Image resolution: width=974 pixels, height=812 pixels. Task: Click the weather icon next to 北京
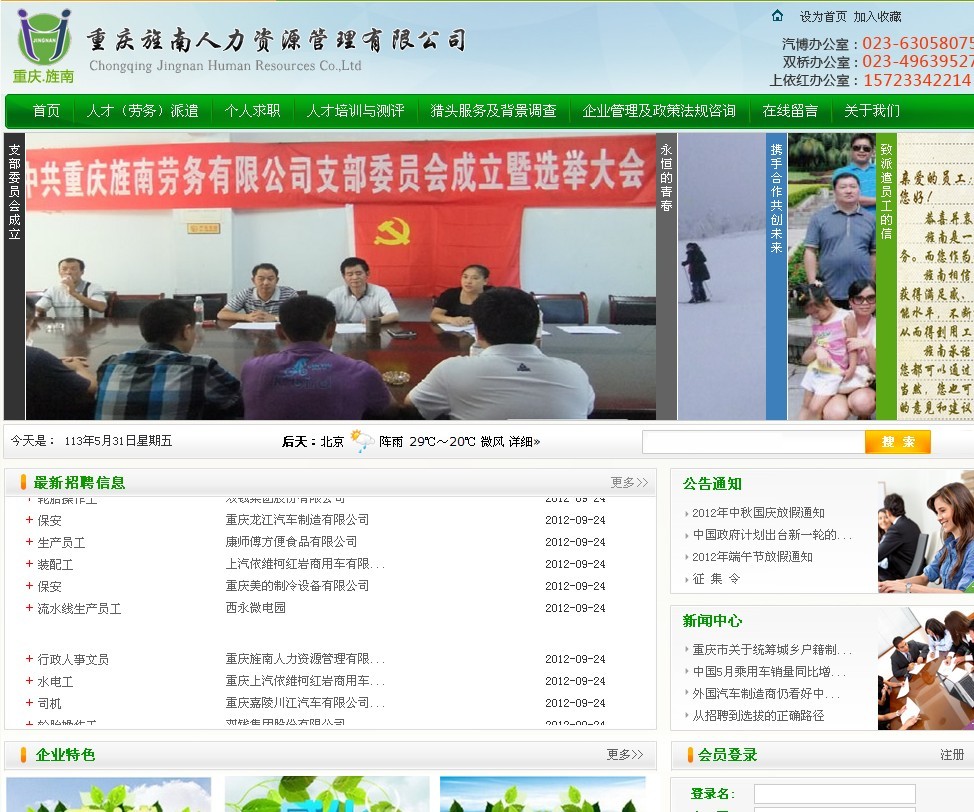tap(362, 441)
